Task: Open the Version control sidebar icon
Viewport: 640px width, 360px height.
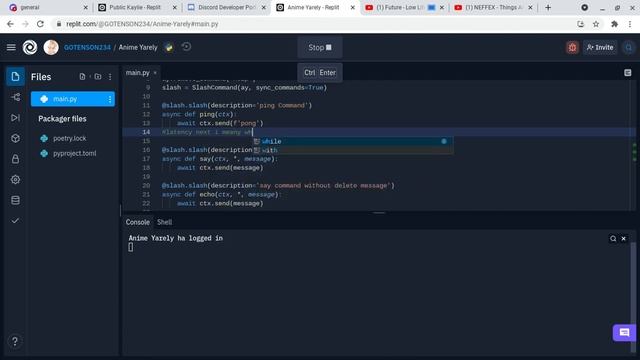Action: tap(15, 97)
